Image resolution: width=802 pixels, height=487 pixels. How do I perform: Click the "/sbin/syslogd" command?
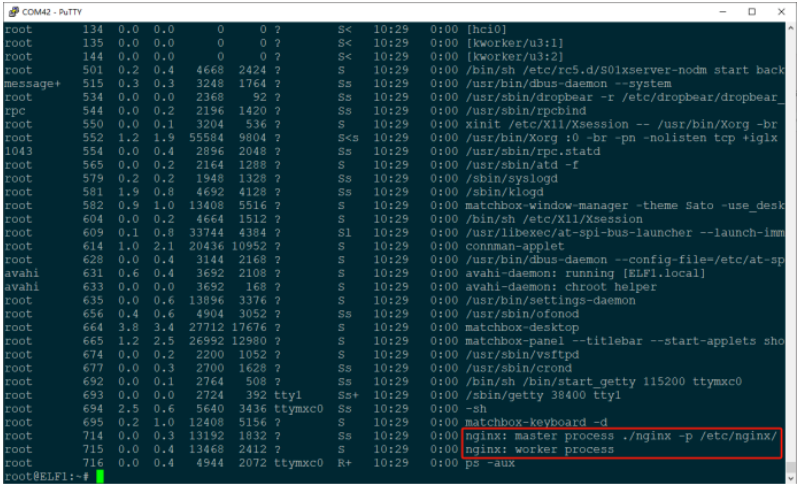511,179
